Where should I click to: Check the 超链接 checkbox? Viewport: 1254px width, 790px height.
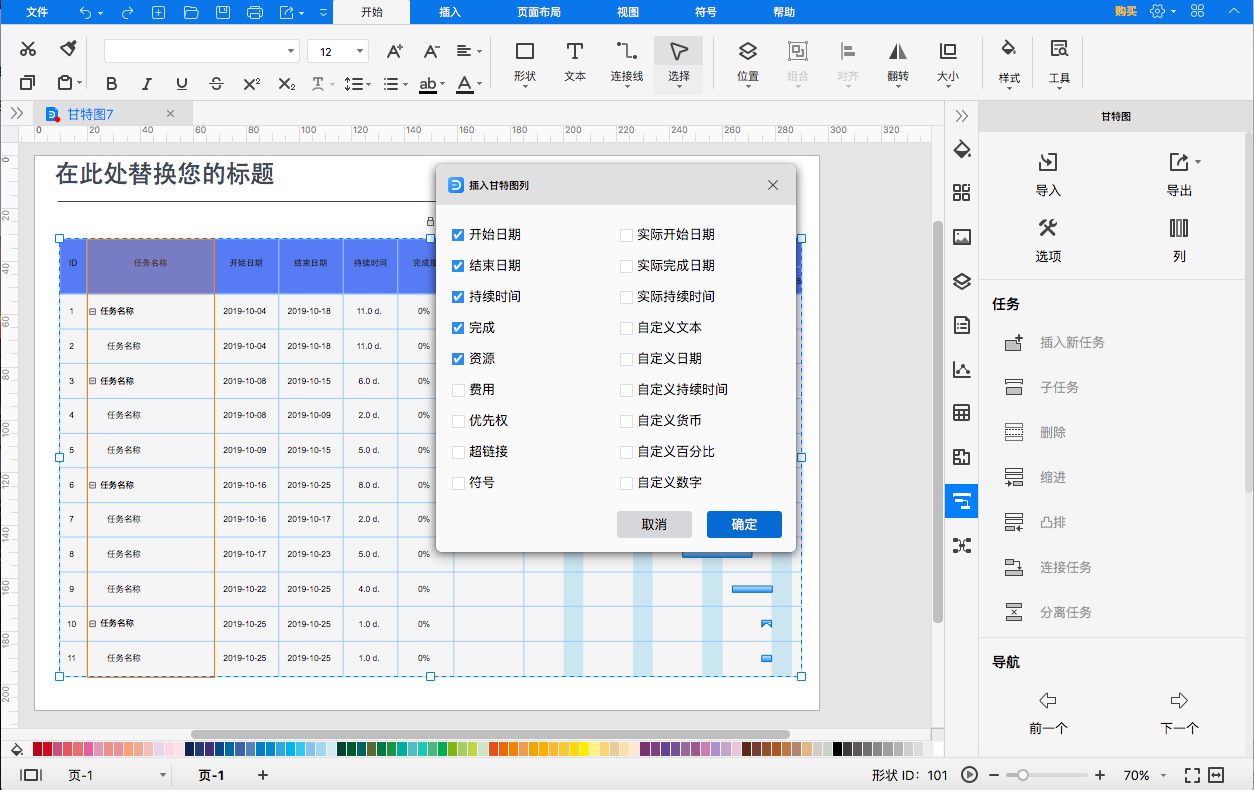[458, 452]
